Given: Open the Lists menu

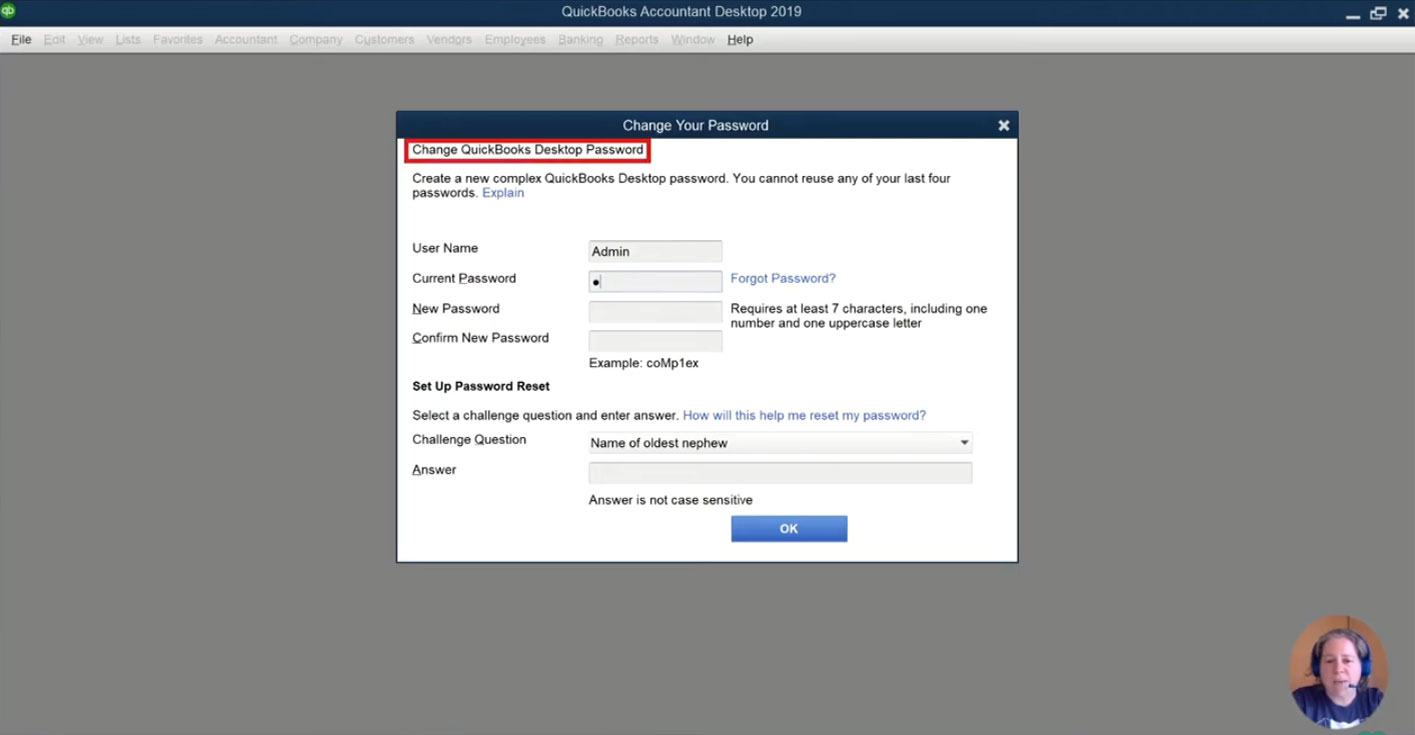Looking at the screenshot, I should tap(128, 39).
